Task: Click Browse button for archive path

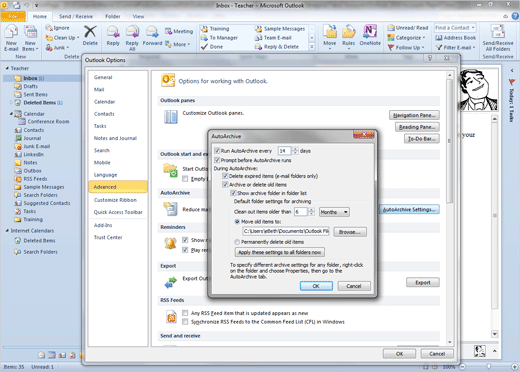Action: (350, 232)
